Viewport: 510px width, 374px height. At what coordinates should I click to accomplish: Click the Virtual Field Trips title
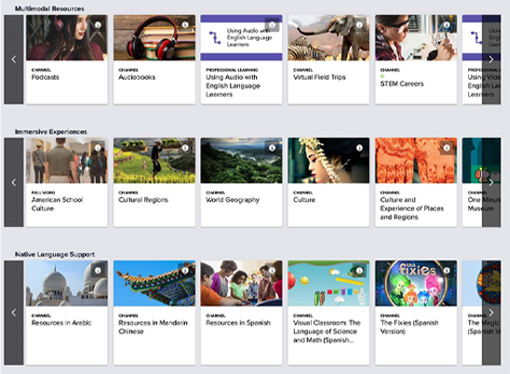click(319, 77)
